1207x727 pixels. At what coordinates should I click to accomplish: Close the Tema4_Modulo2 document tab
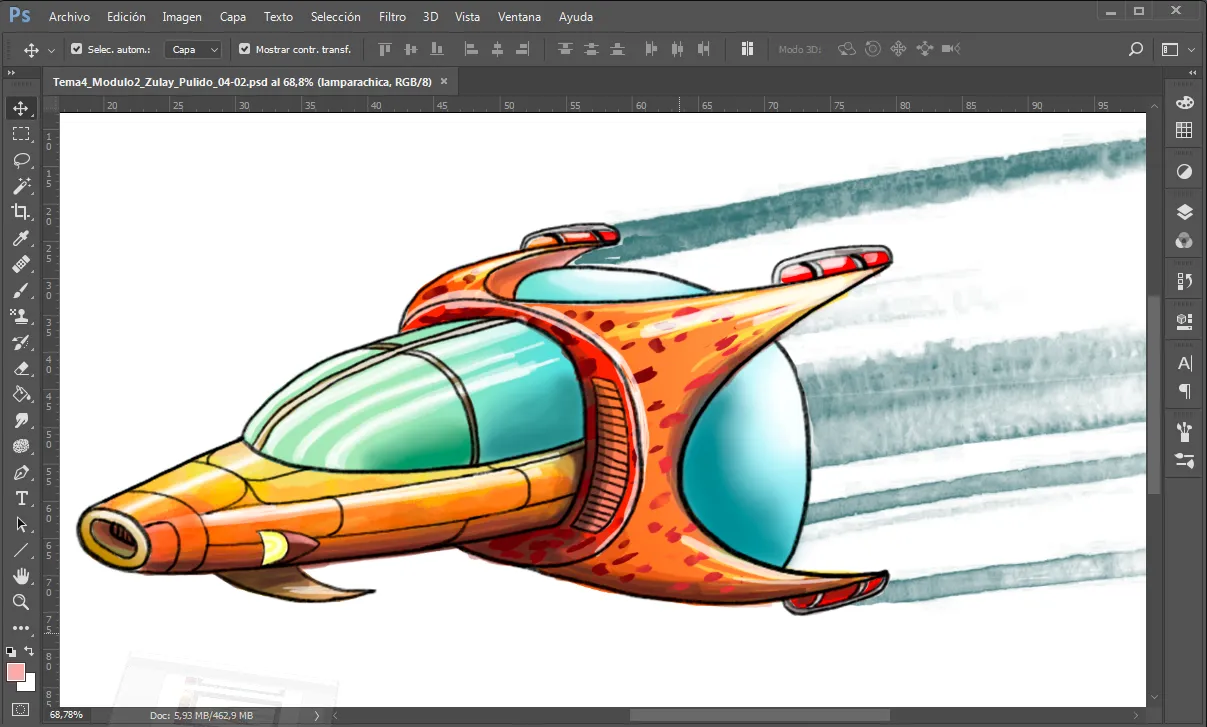click(x=444, y=82)
